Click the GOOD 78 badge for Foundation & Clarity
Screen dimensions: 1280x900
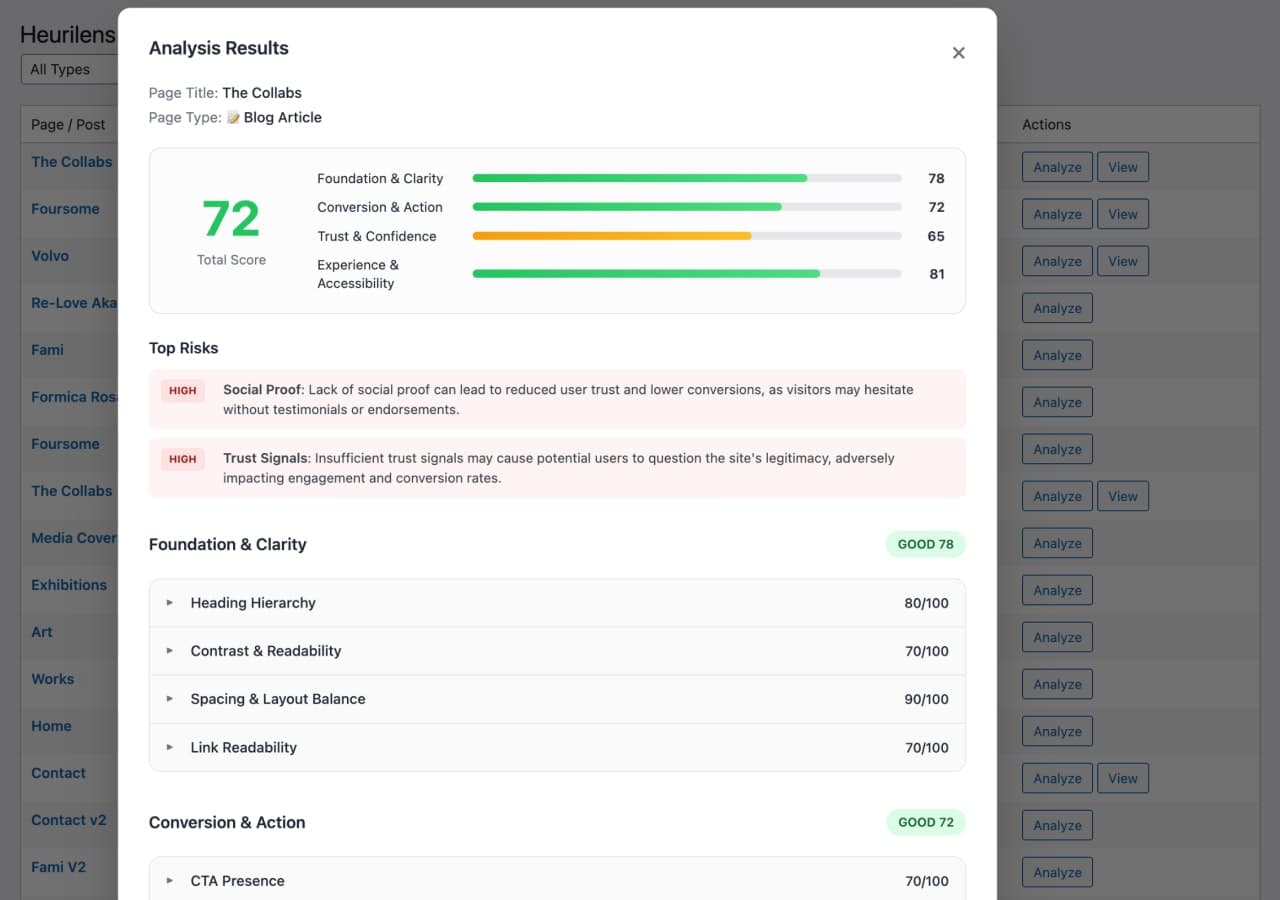[x=925, y=544]
